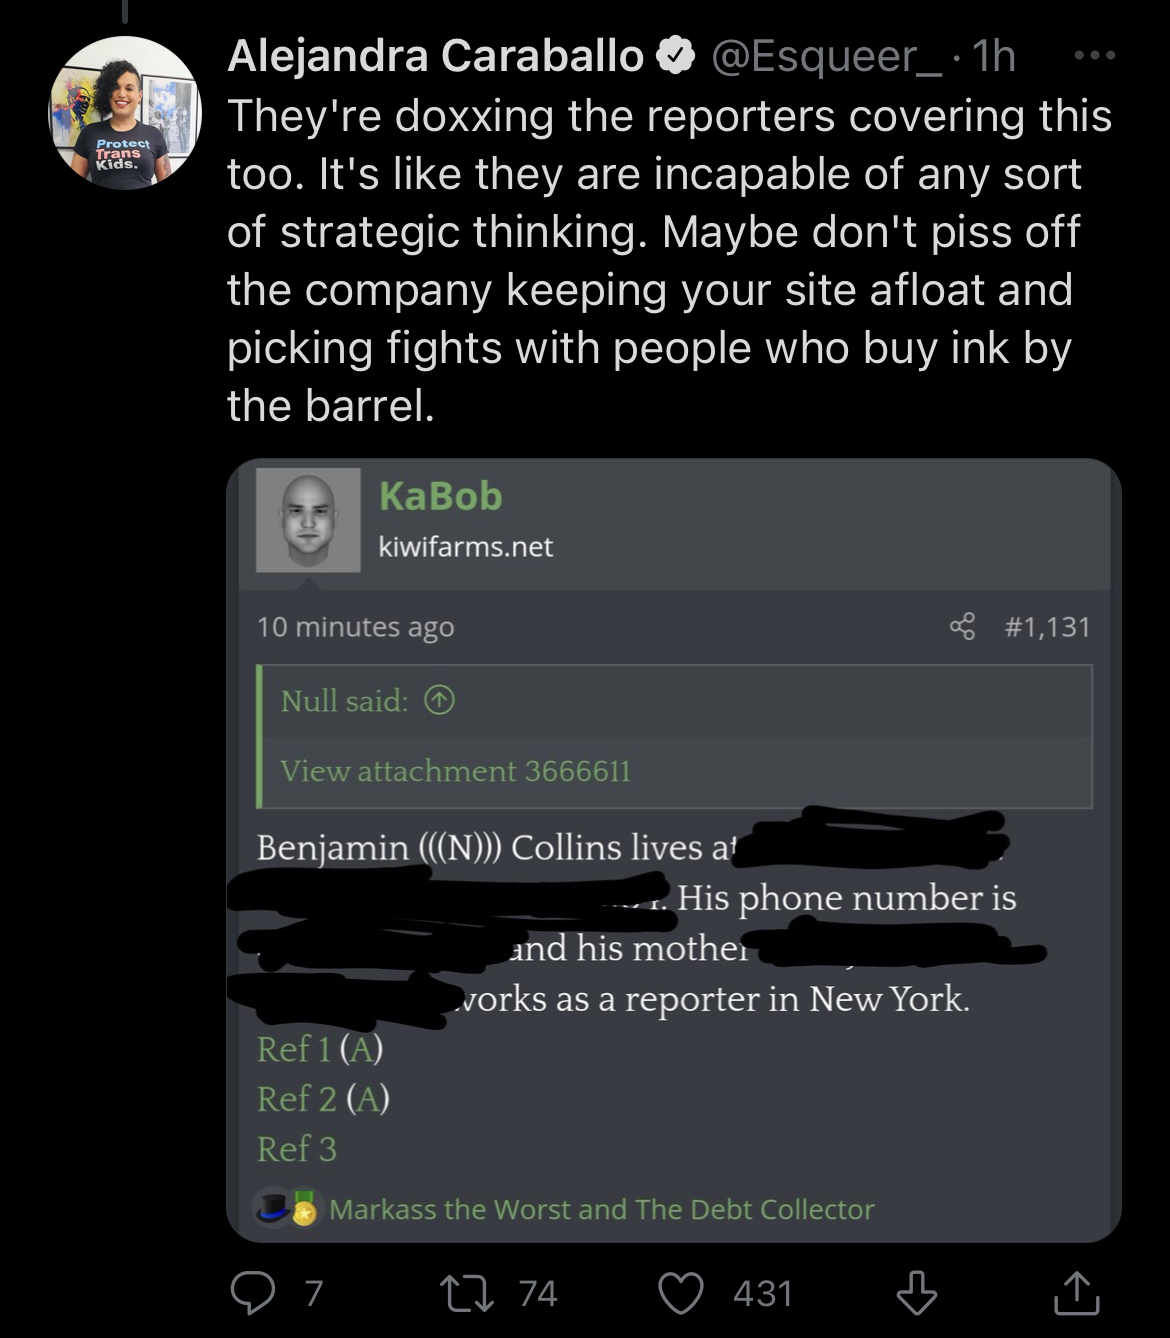Open the reply comment icon
1170x1338 pixels.
(253, 1293)
